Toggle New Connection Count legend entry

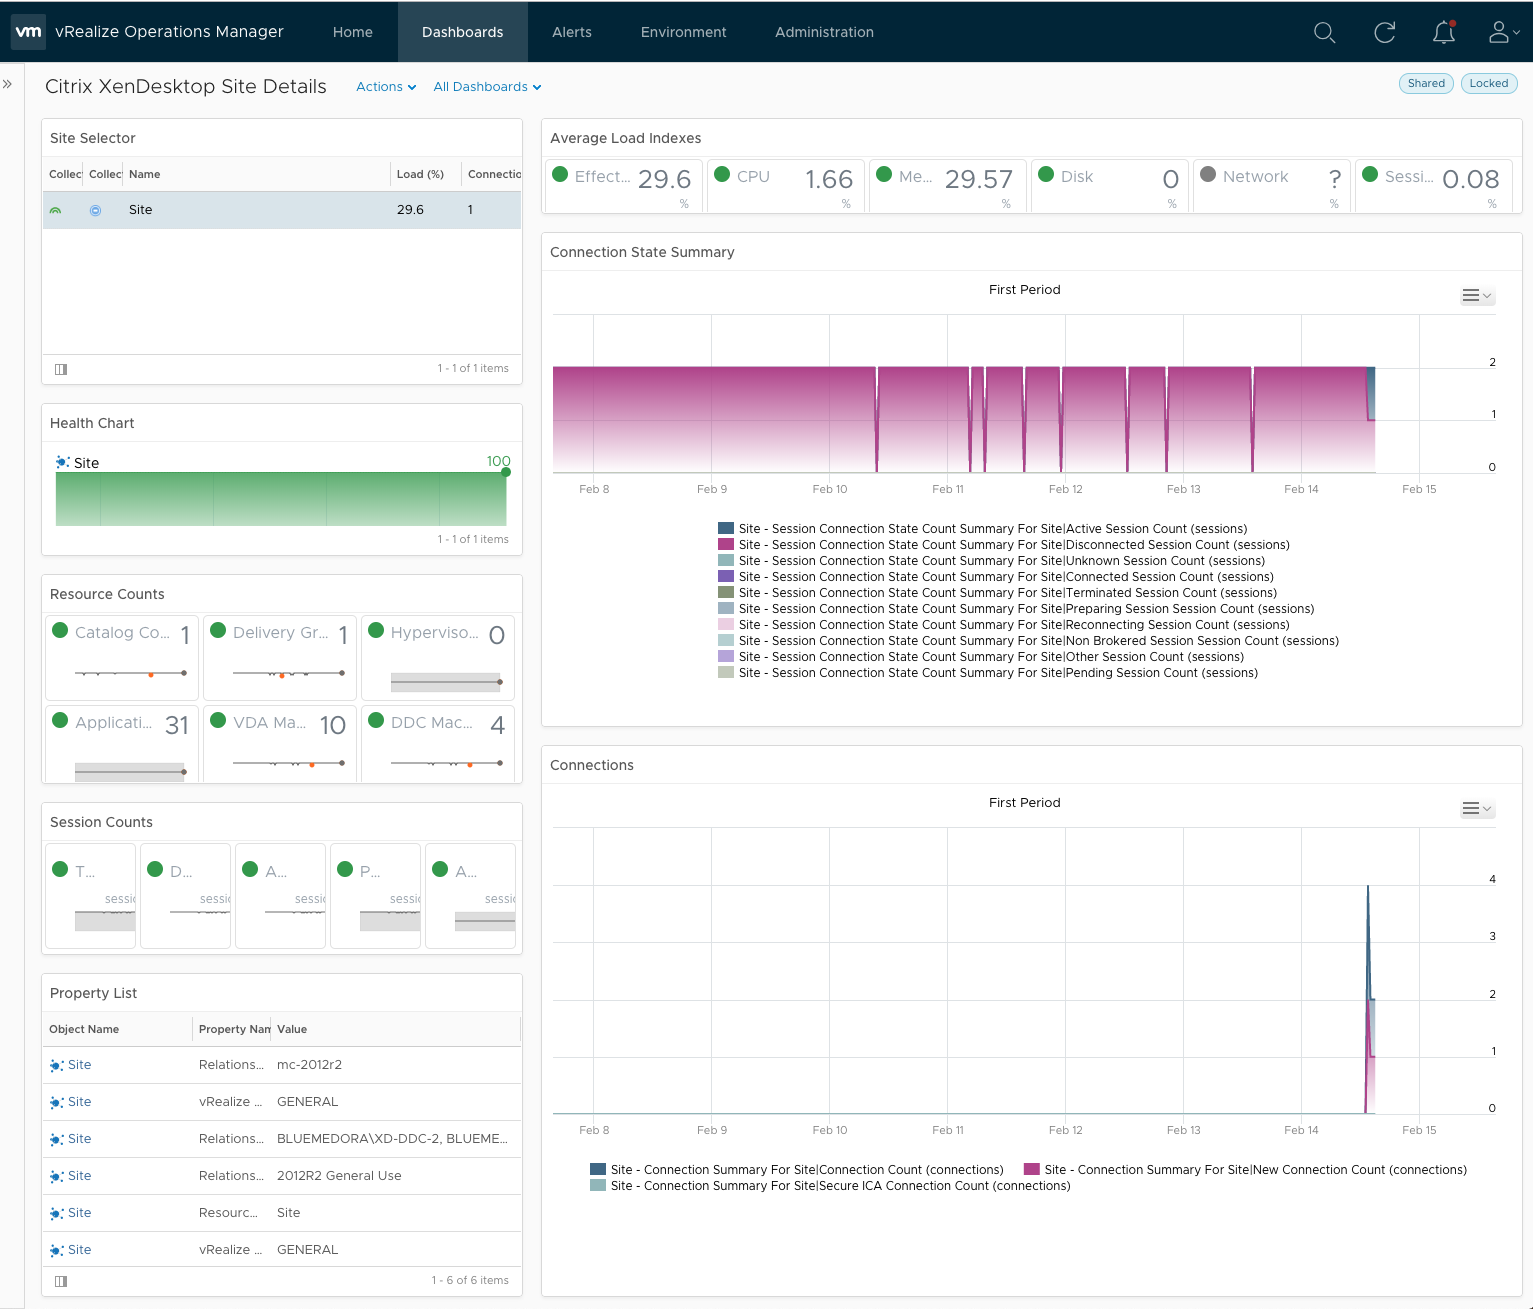click(1246, 1170)
